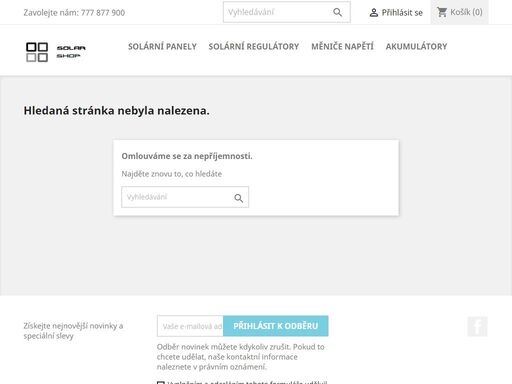The image size is (512, 384).
Task: Click the Hledaná stránka nebyla nalezena heading
Action: click(116, 111)
